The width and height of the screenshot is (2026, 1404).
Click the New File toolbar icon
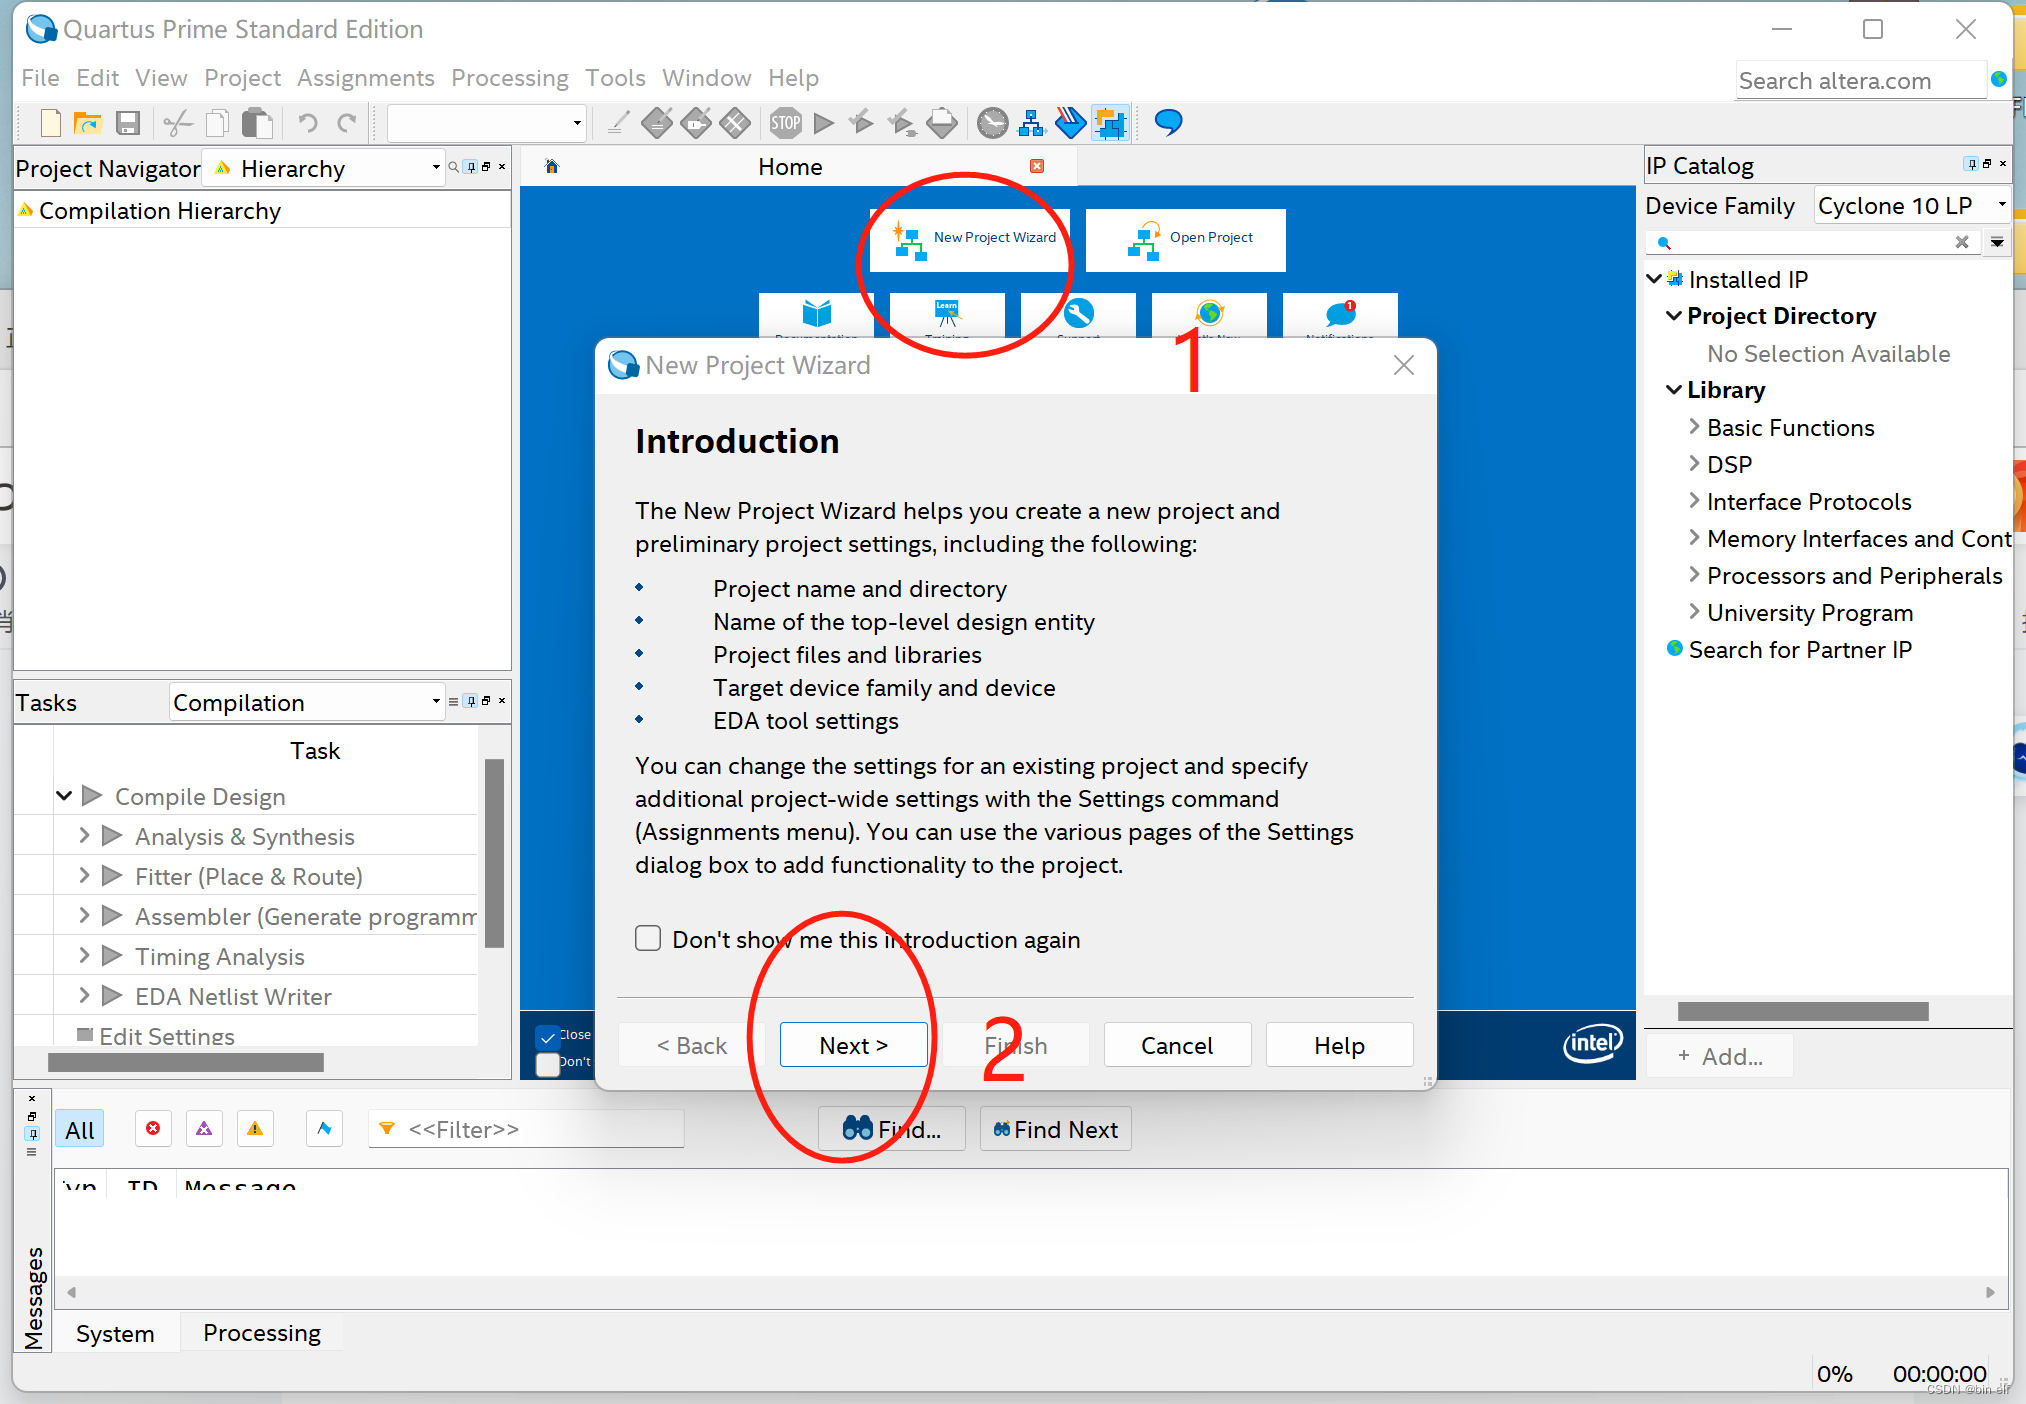50,123
